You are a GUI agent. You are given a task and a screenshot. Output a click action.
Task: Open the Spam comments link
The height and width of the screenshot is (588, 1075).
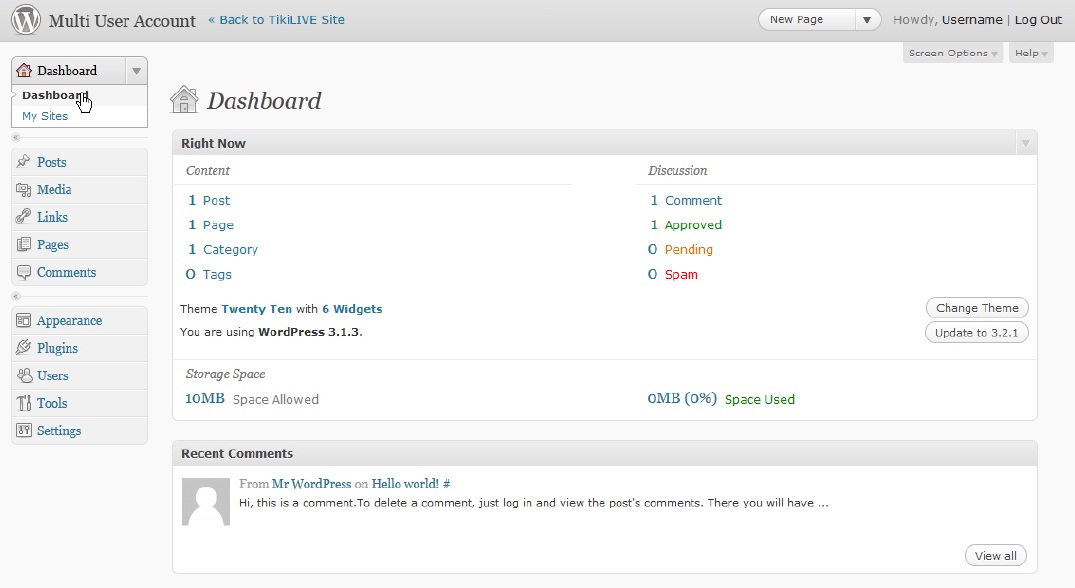[x=681, y=274]
